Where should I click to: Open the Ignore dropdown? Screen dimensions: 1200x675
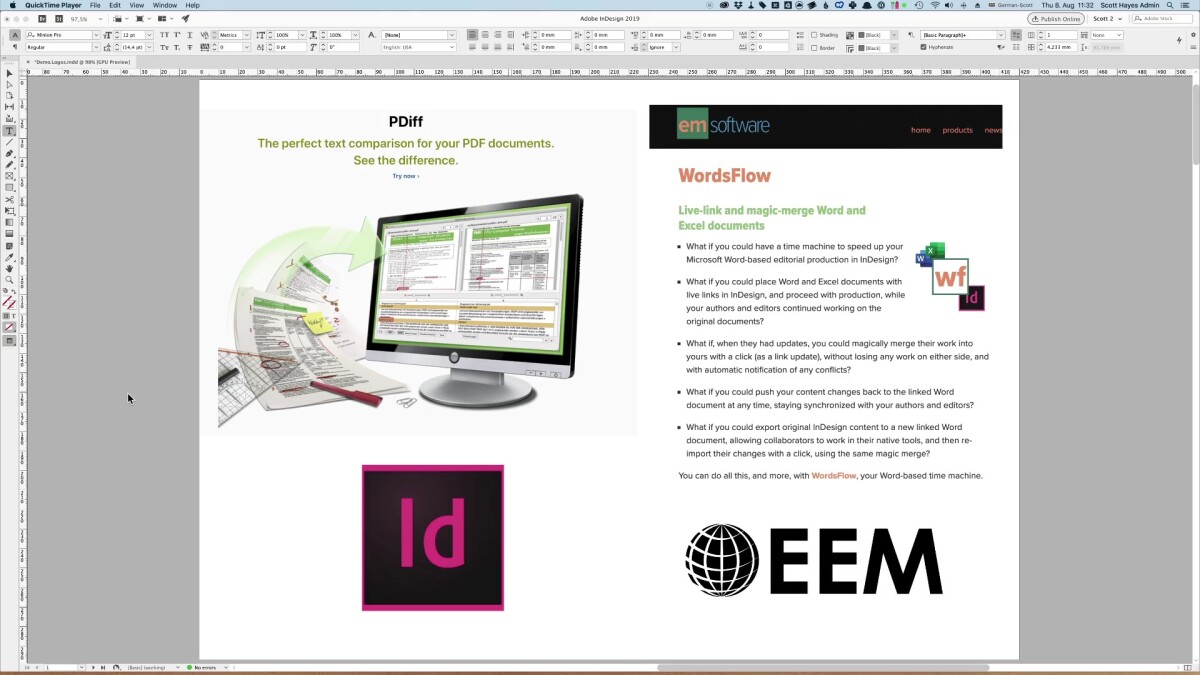(x=676, y=47)
